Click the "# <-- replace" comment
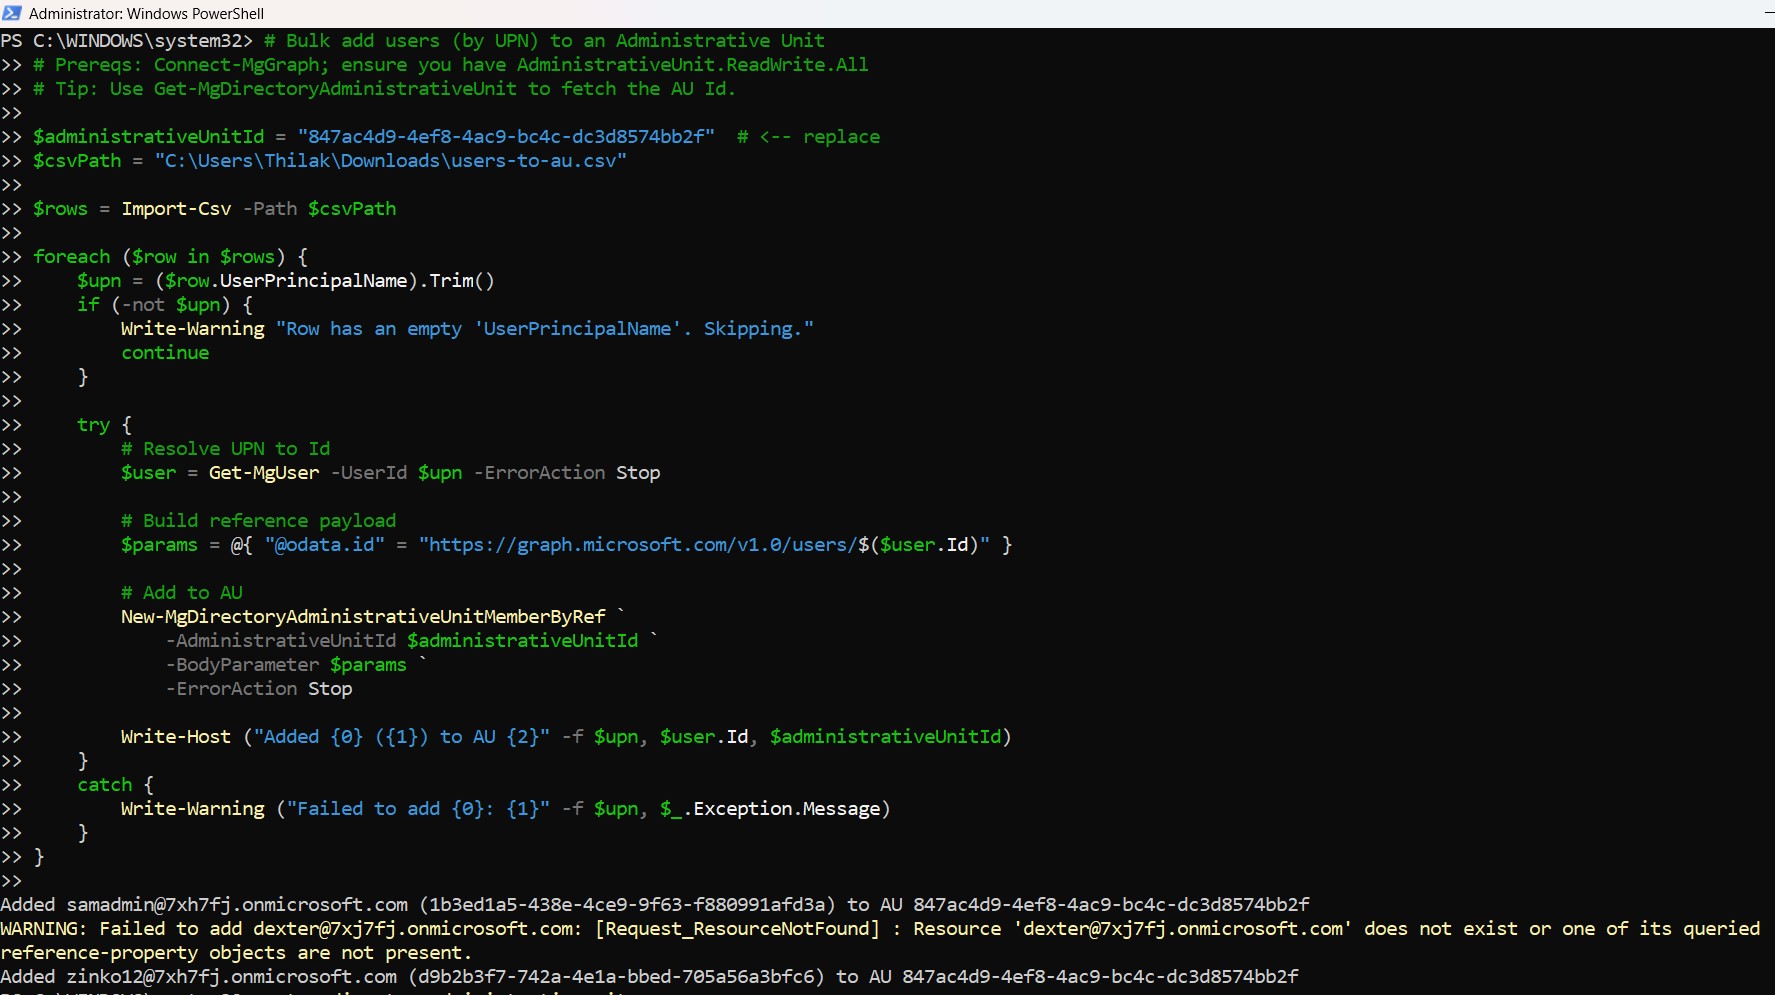1775x995 pixels. click(808, 137)
